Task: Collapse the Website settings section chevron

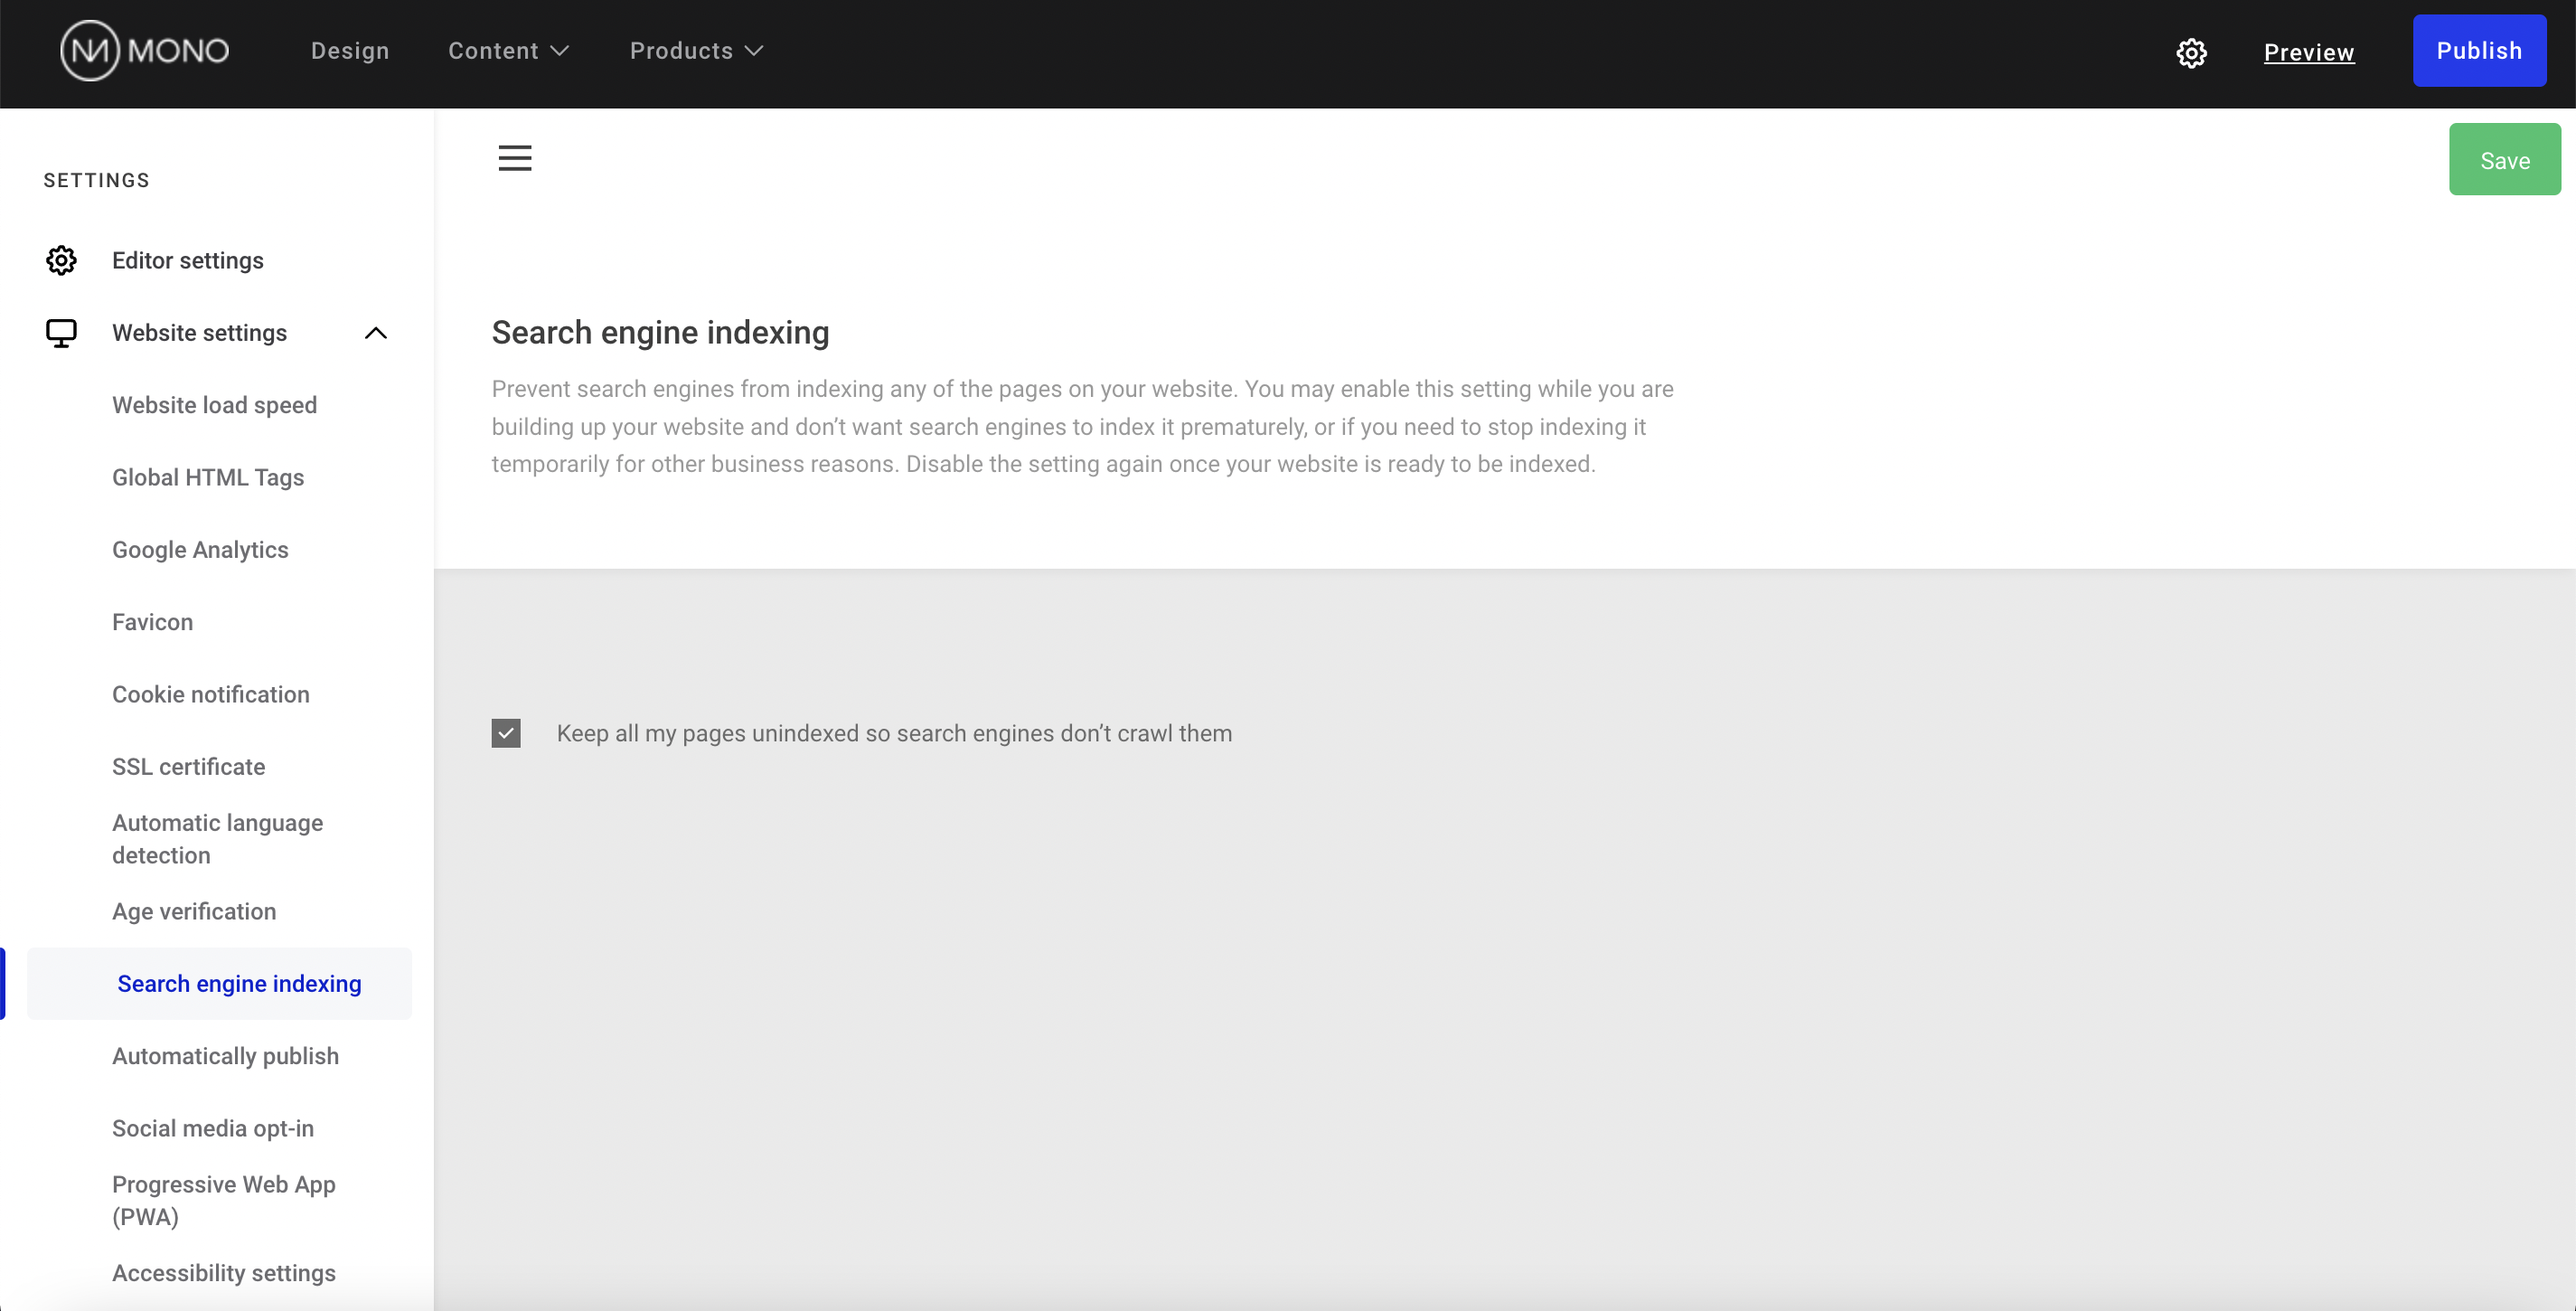Action: tap(376, 333)
